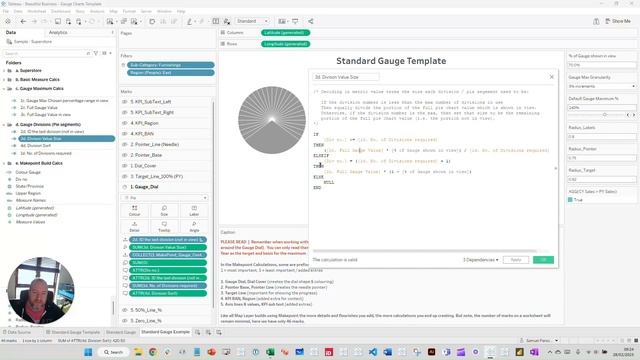Open Visual Studio Code from the taskbar

(373, 352)
